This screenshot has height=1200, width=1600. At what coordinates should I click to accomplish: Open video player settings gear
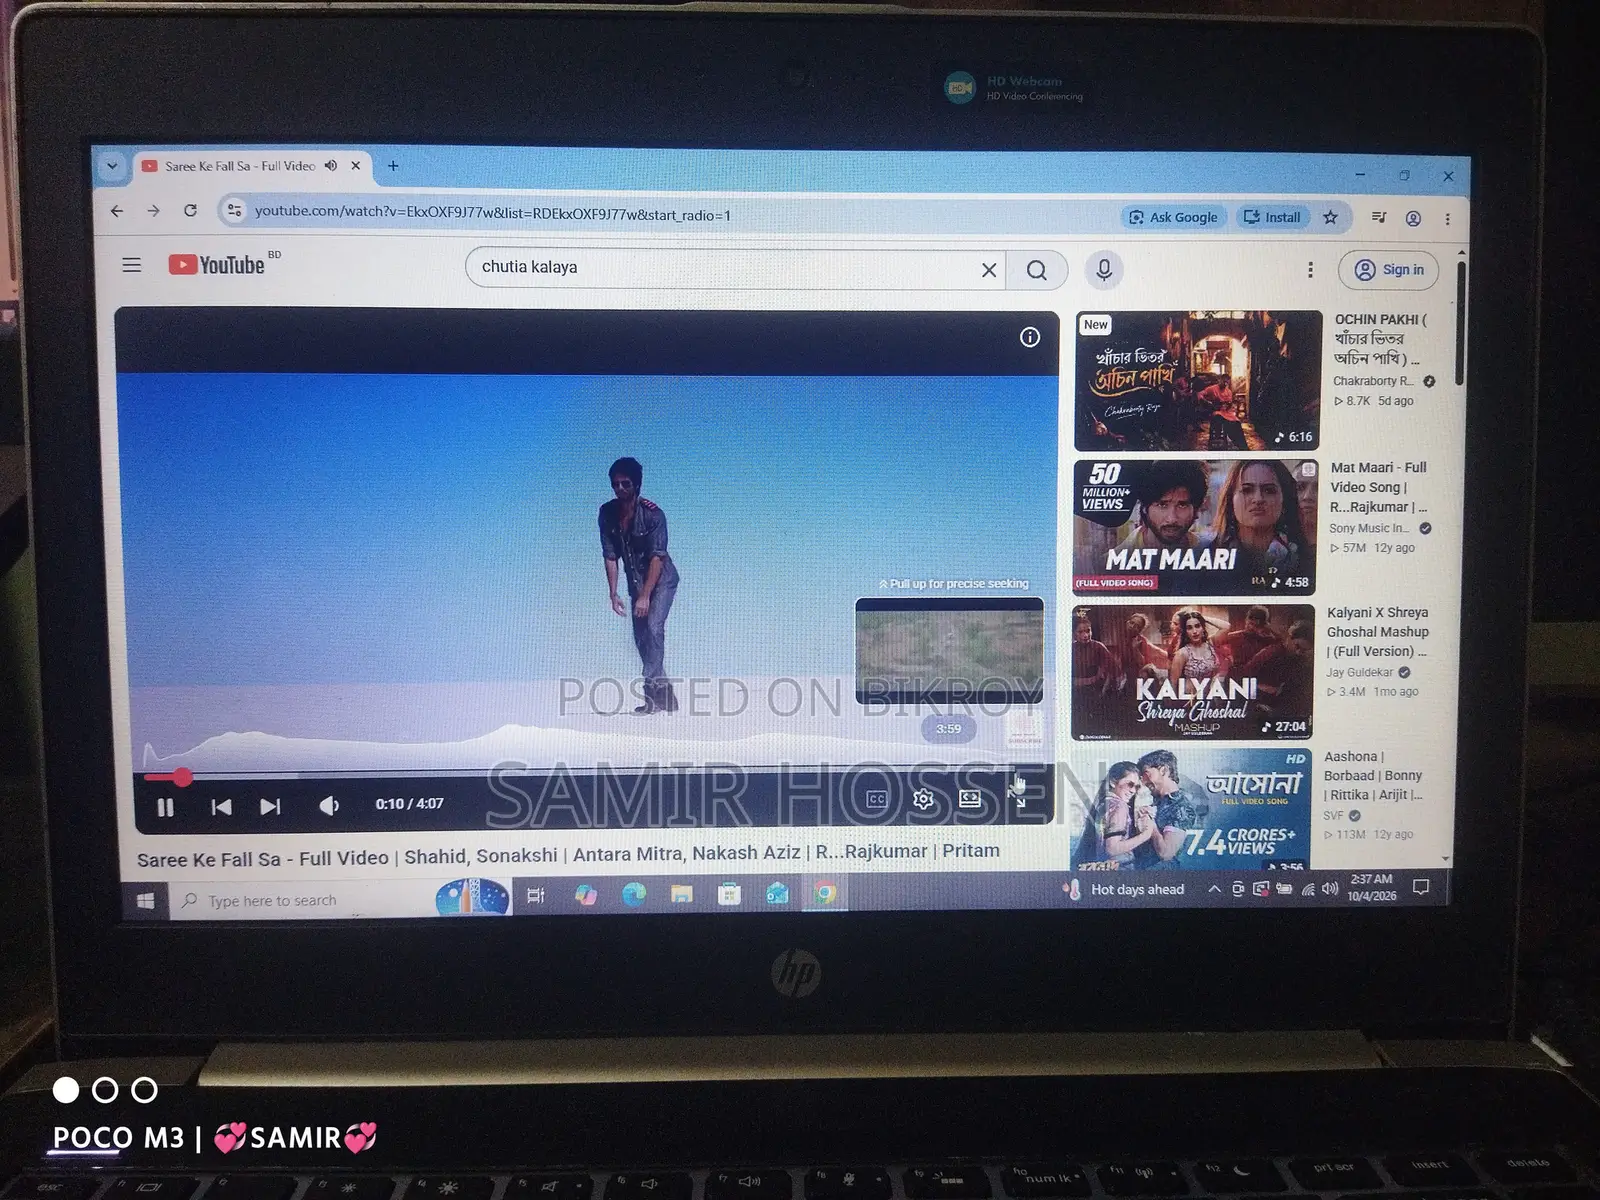[x=923, y=799]
